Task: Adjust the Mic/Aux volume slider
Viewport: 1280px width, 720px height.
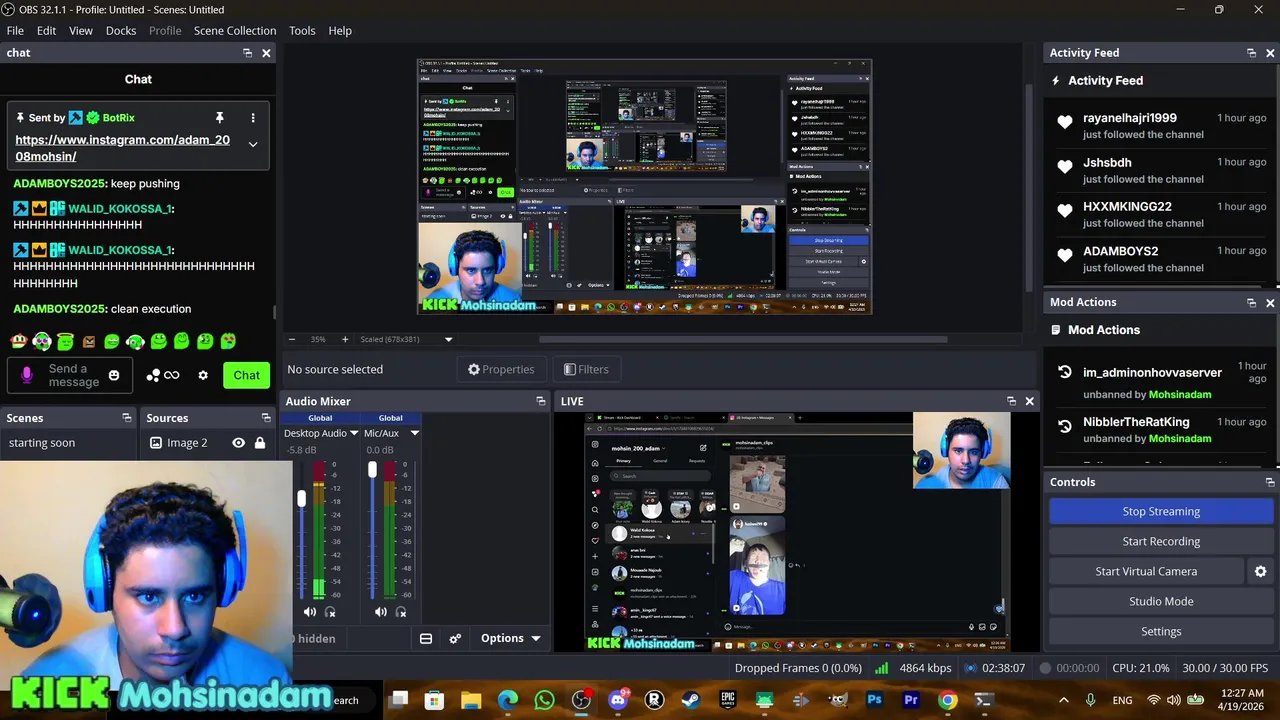Action: pos(372,470)
